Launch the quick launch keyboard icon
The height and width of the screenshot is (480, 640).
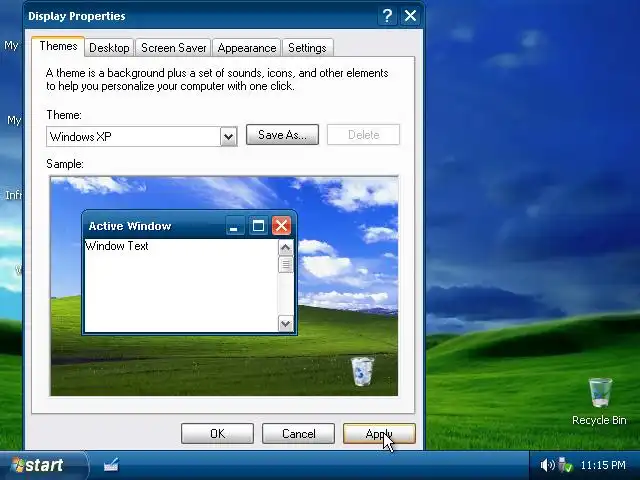coord(111,464)
